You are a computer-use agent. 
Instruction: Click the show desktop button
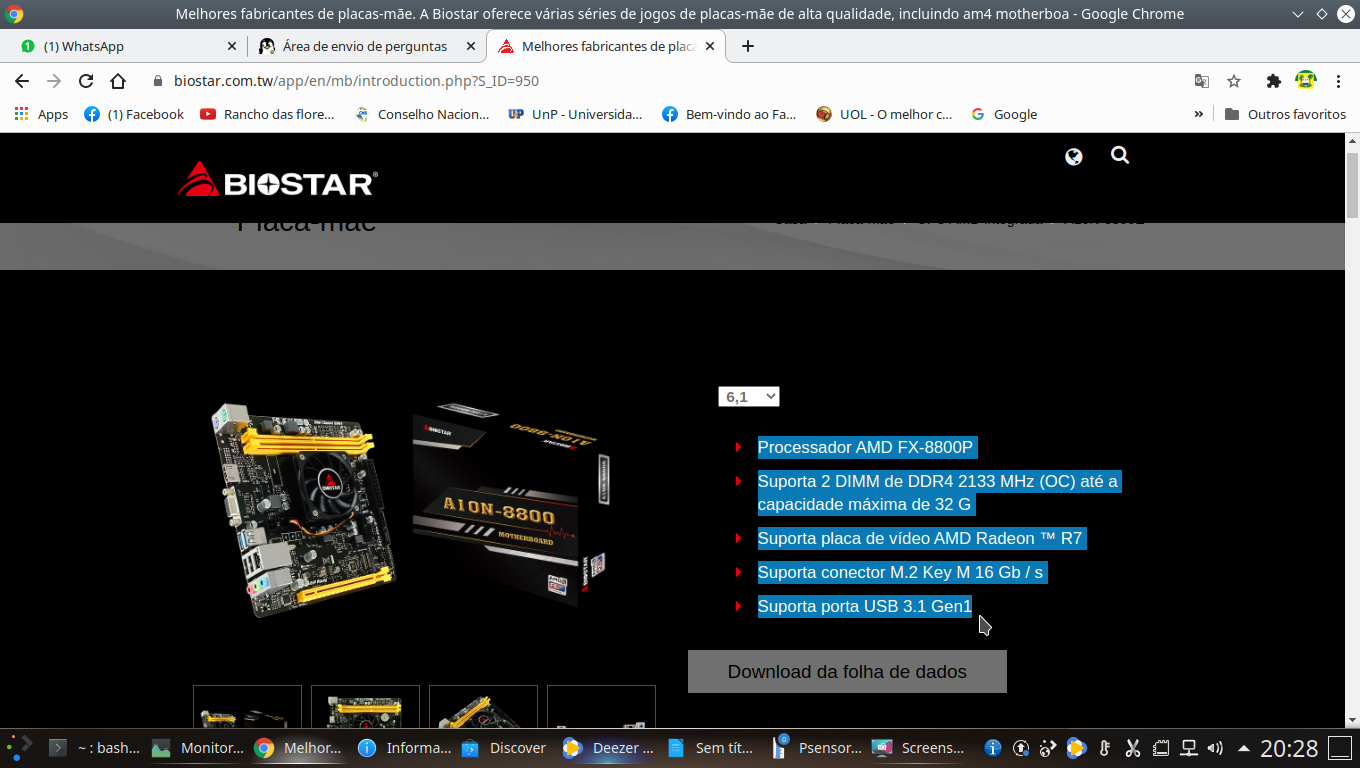[1340, 747]
